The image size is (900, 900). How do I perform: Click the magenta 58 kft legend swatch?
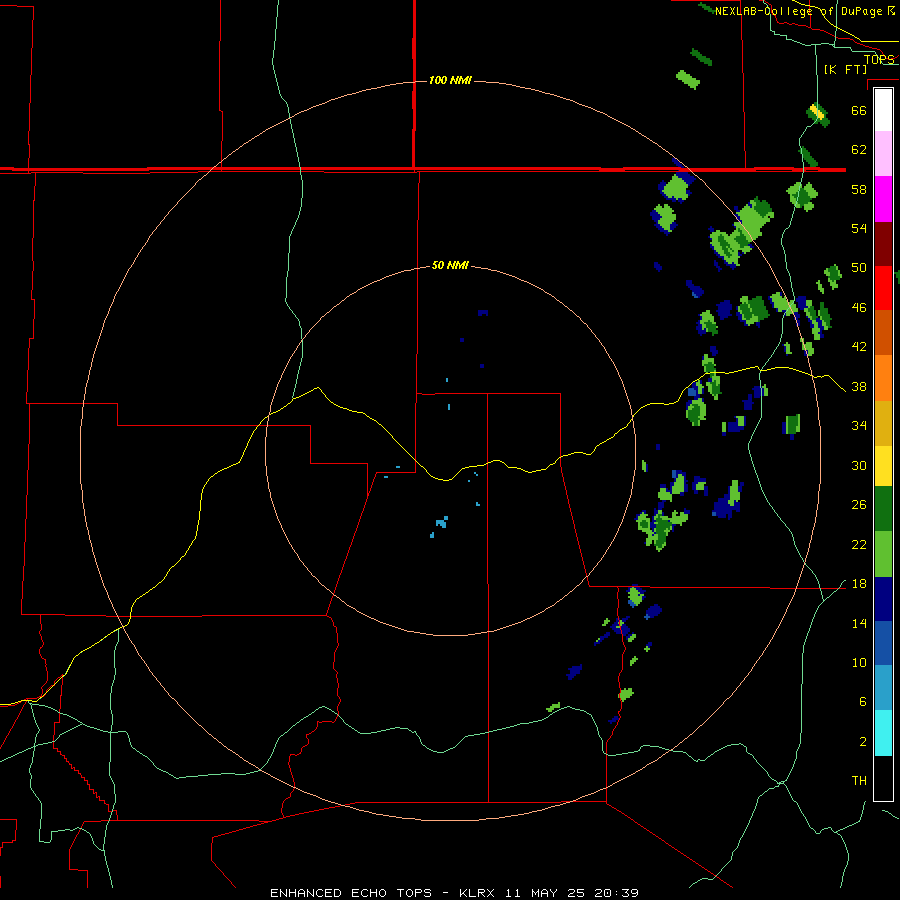coord(883,199)
